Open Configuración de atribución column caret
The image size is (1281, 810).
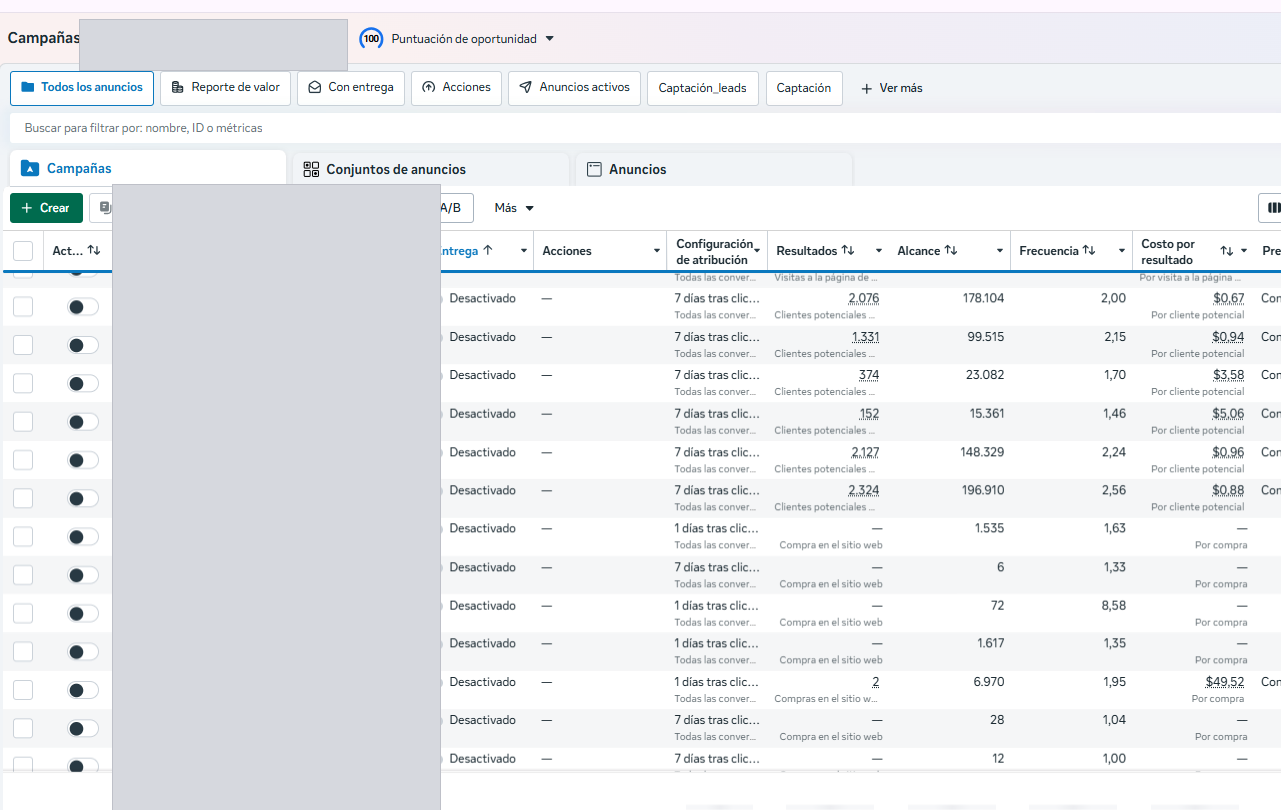pos(758,251)
